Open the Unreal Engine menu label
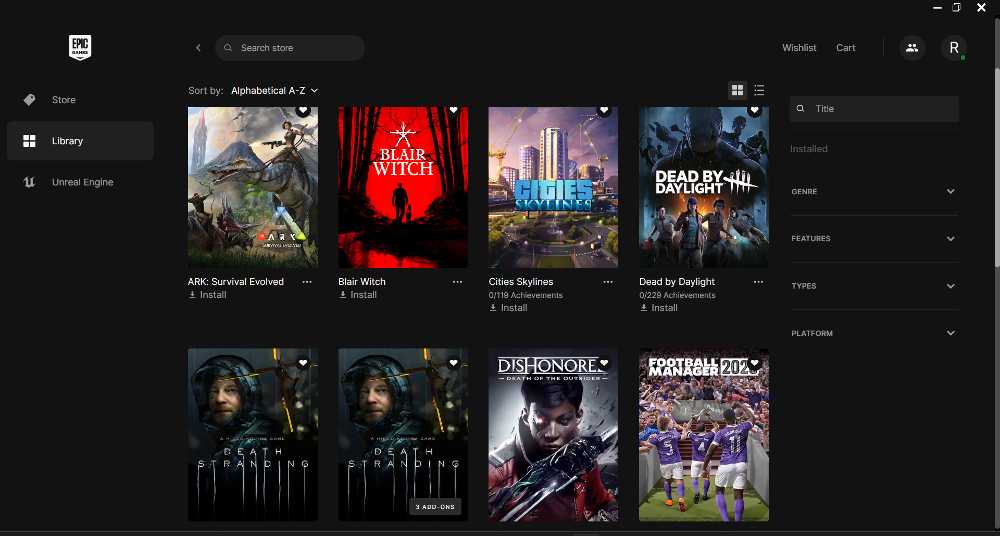 click(83, 182)
